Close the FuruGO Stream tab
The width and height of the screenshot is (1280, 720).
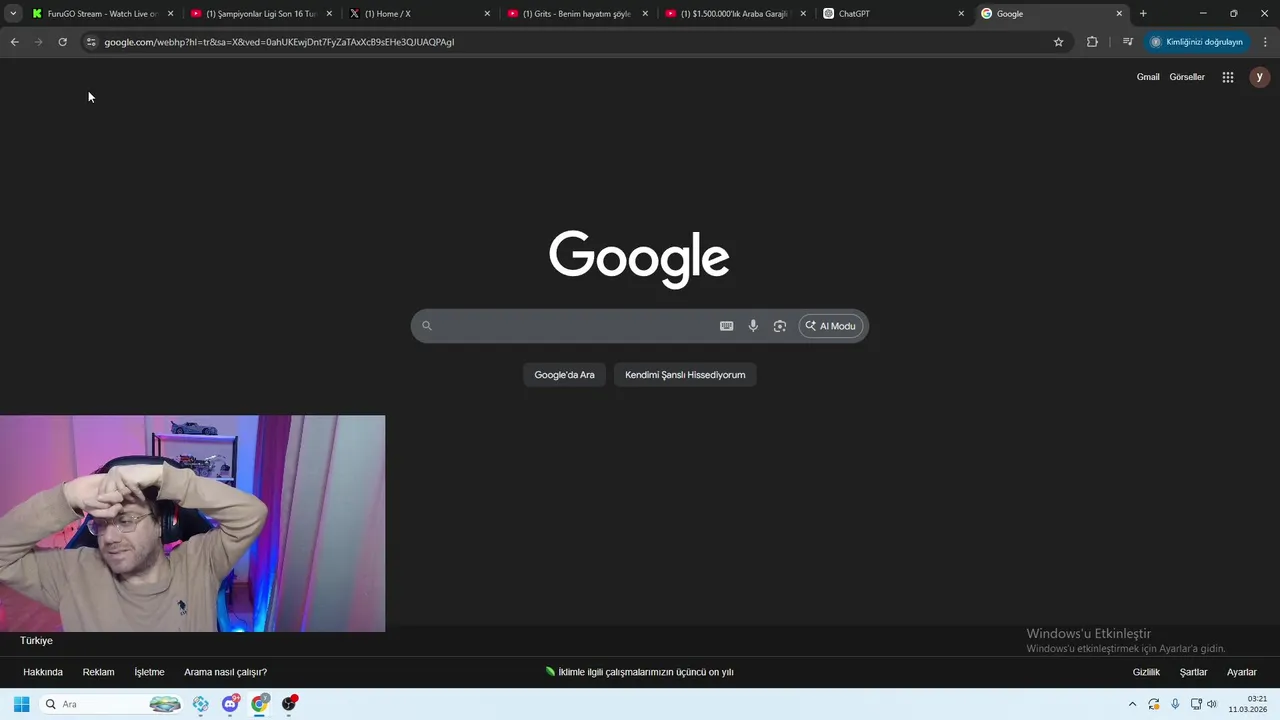(171, 14)
